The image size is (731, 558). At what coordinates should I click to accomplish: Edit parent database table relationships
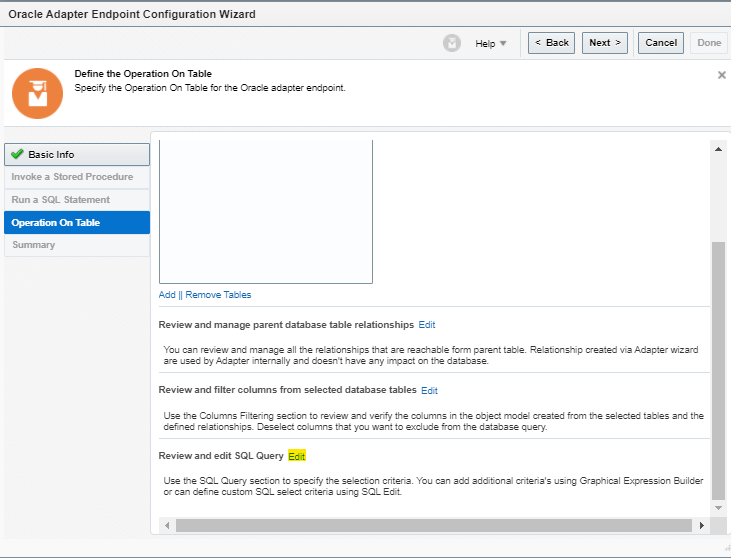pos(427,325)
